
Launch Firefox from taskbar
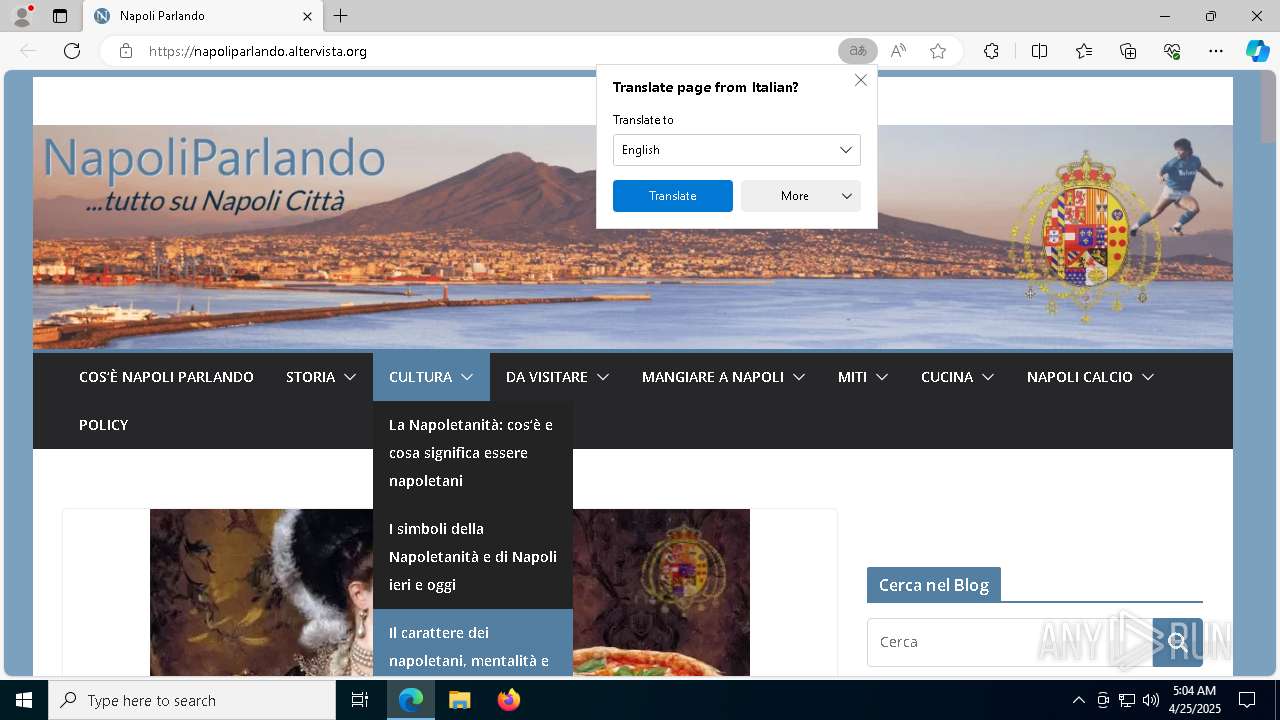[509, 700]
